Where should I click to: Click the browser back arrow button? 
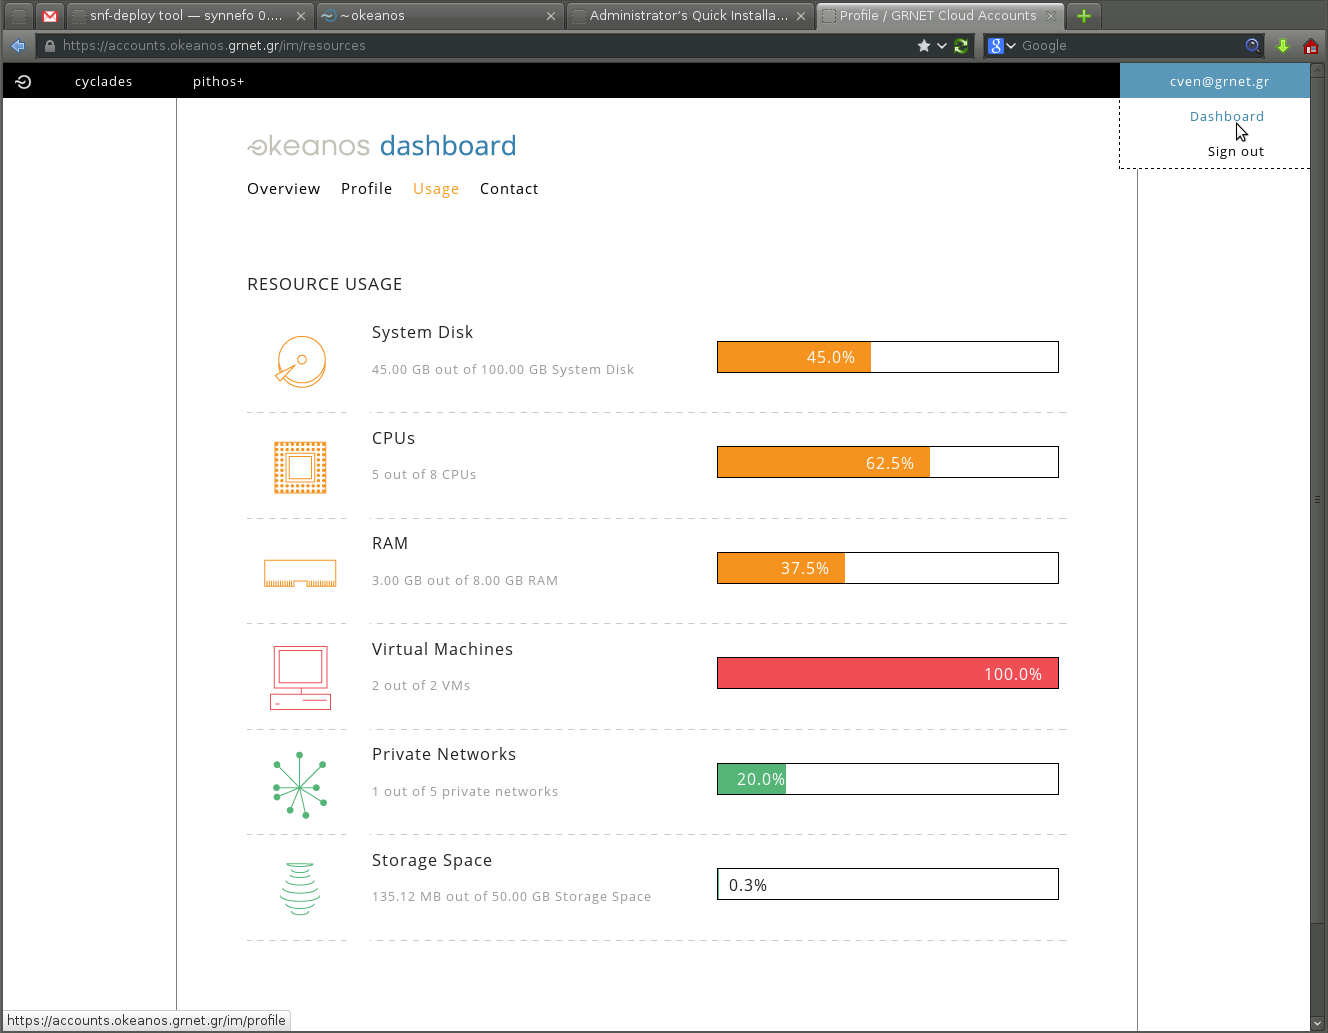click(x=18, y=45)
